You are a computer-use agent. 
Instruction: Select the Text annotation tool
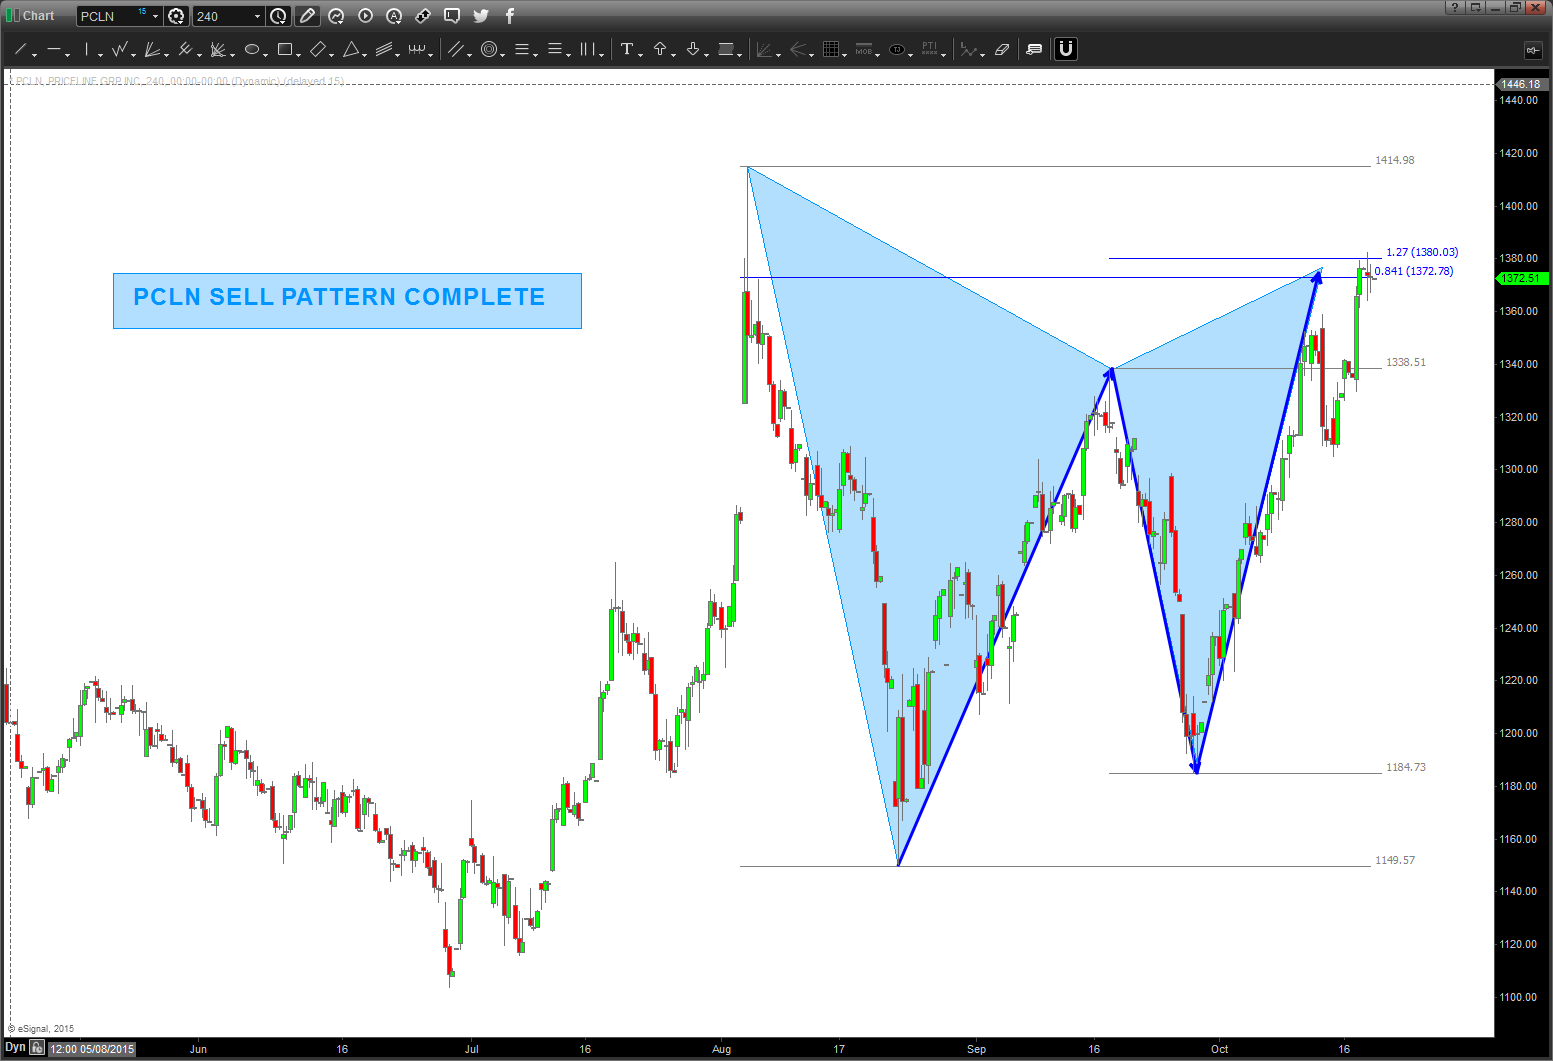click(629, 48)
